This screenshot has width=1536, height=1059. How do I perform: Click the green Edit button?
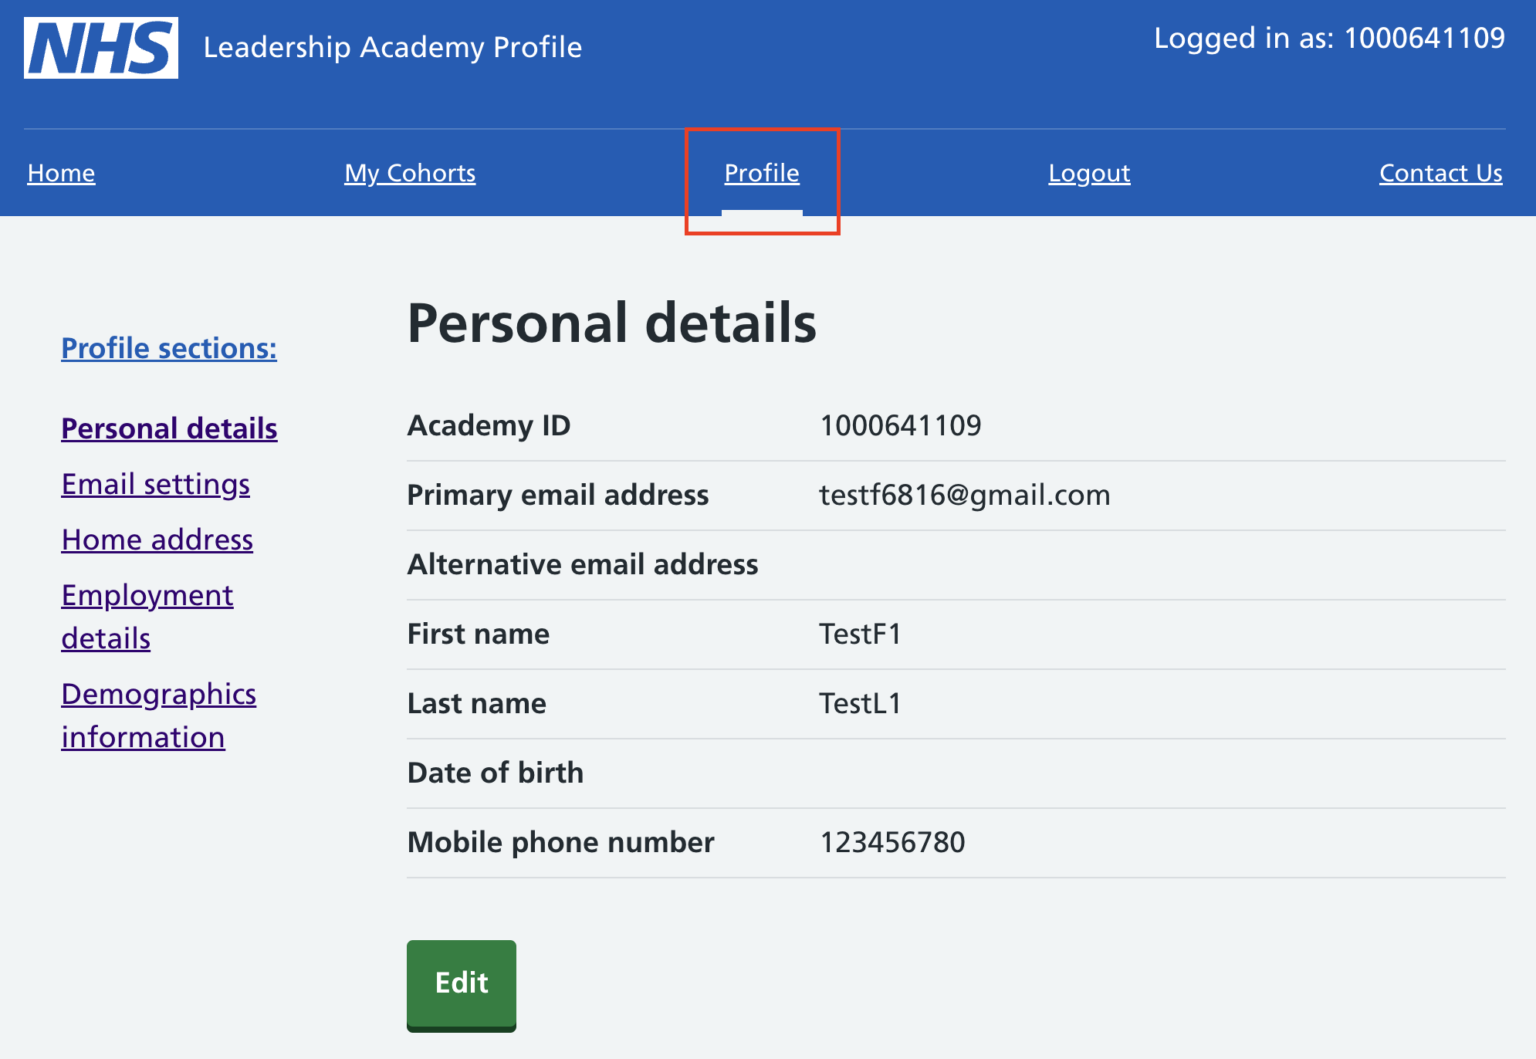pos(461,984)
